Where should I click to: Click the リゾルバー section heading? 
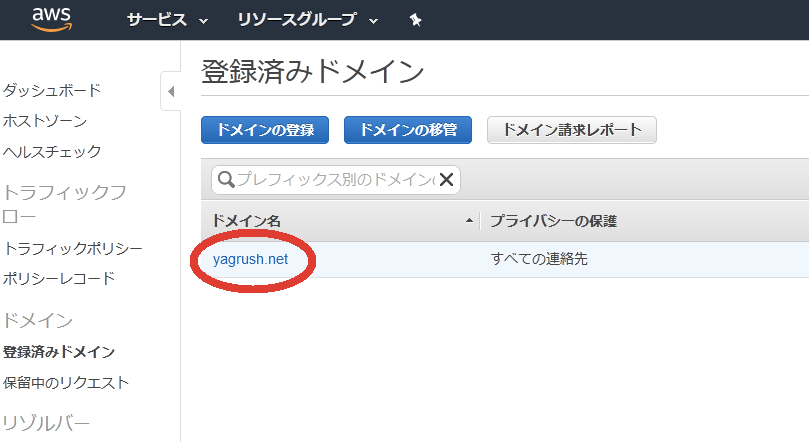[46, 423]
